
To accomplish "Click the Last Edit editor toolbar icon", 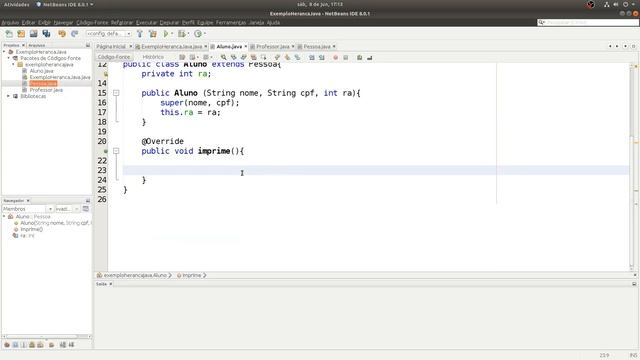I will [x=182, y=58].
